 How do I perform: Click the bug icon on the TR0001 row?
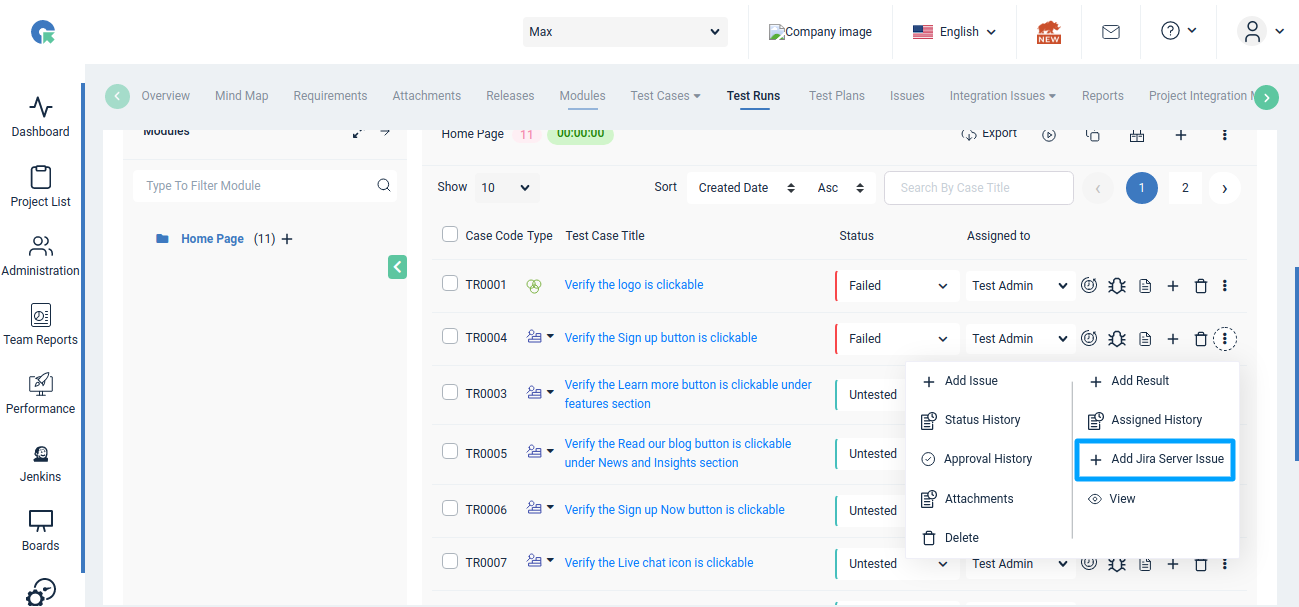(x=1117, y=285)
